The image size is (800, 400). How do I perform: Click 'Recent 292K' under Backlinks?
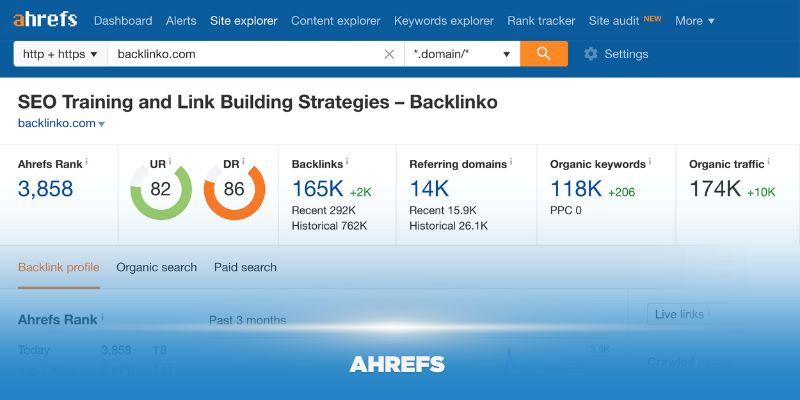coord(324,210)
